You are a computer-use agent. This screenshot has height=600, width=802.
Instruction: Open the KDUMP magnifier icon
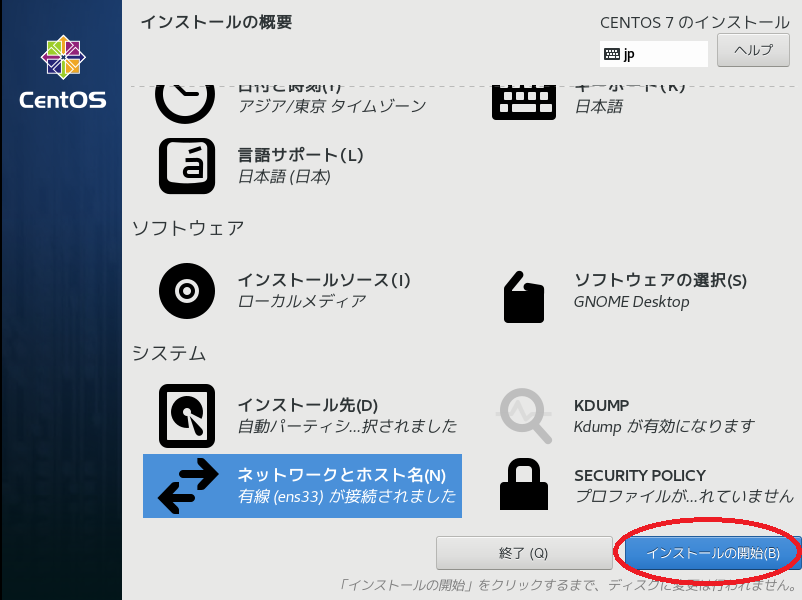pyautogui.click(x=525, y=416)
